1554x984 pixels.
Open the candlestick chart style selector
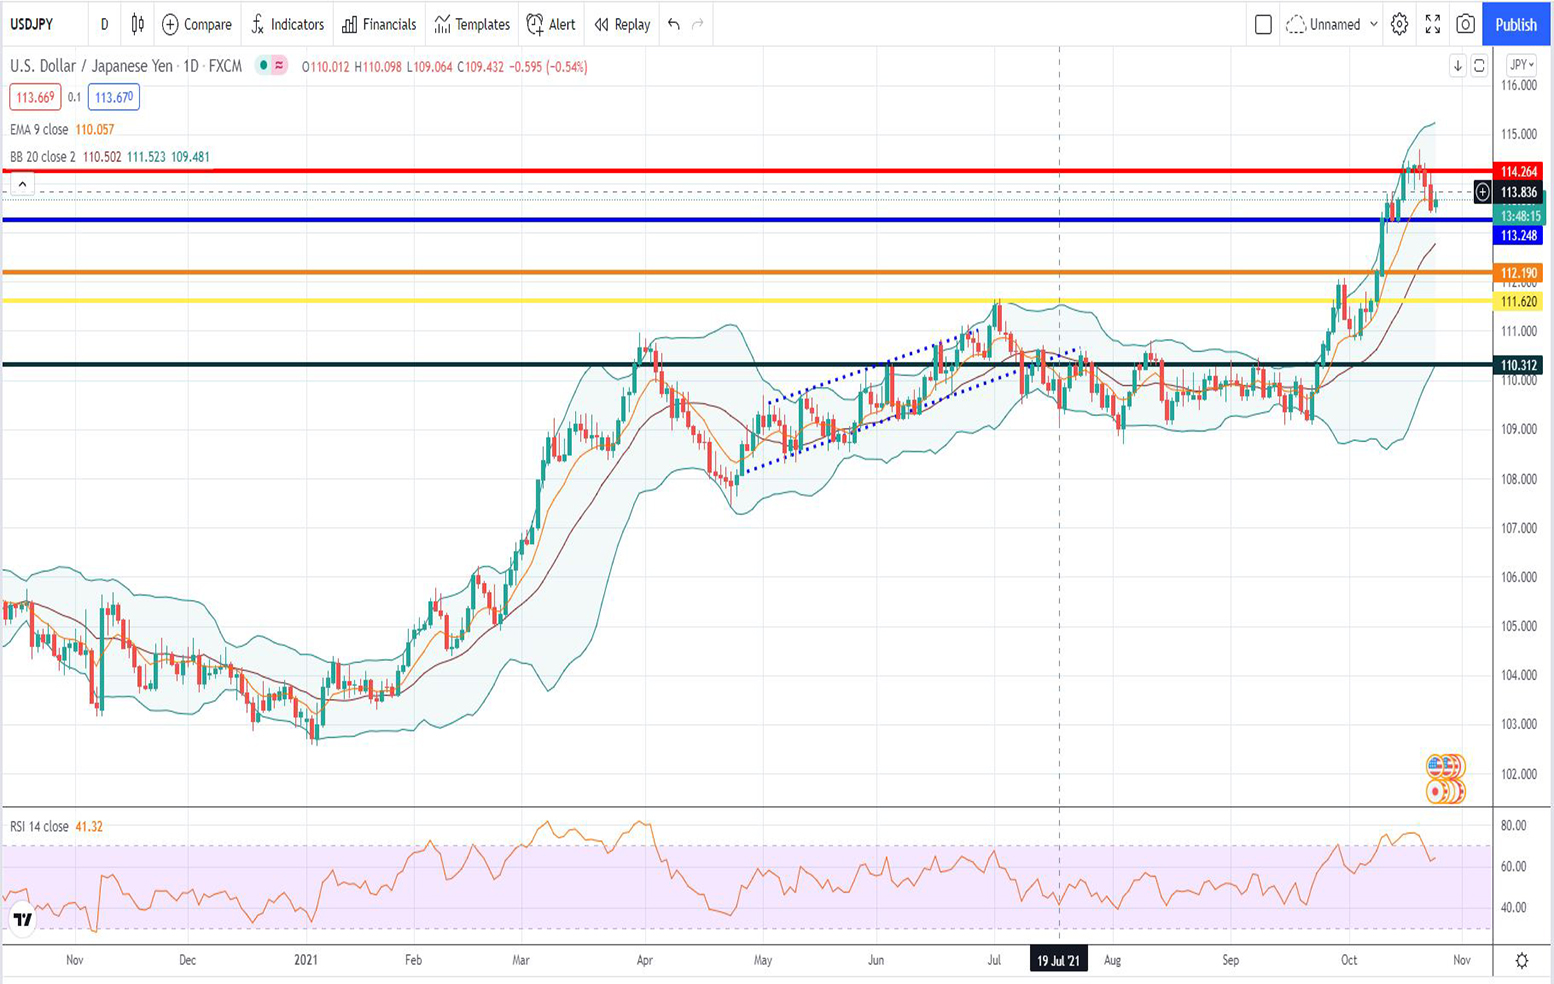click(x=138, y=24)
